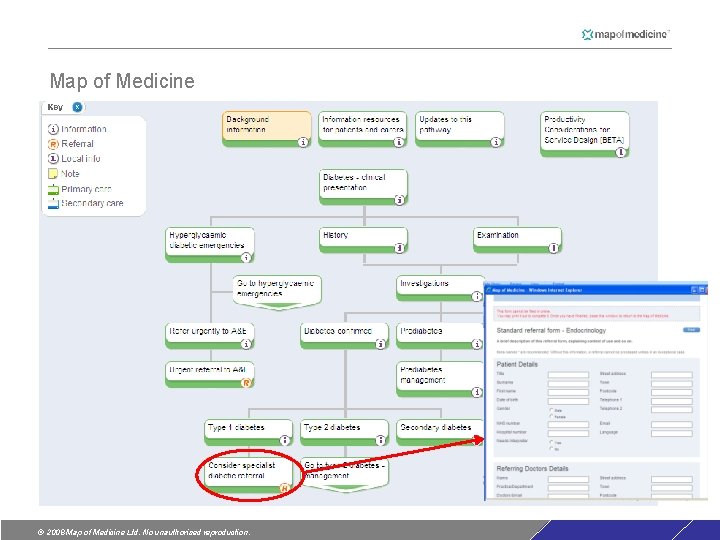Open referral icon on Urgent referral to A&E
The width and height of the screenshot is (720, 540).
point(247,382)
